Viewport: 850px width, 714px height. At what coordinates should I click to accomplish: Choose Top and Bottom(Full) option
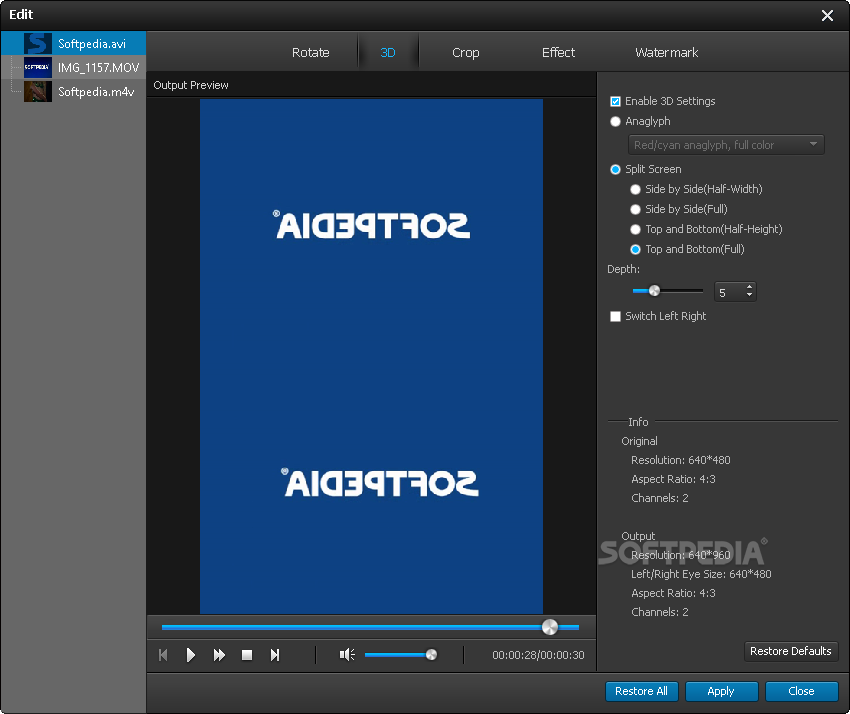(635, 249)
